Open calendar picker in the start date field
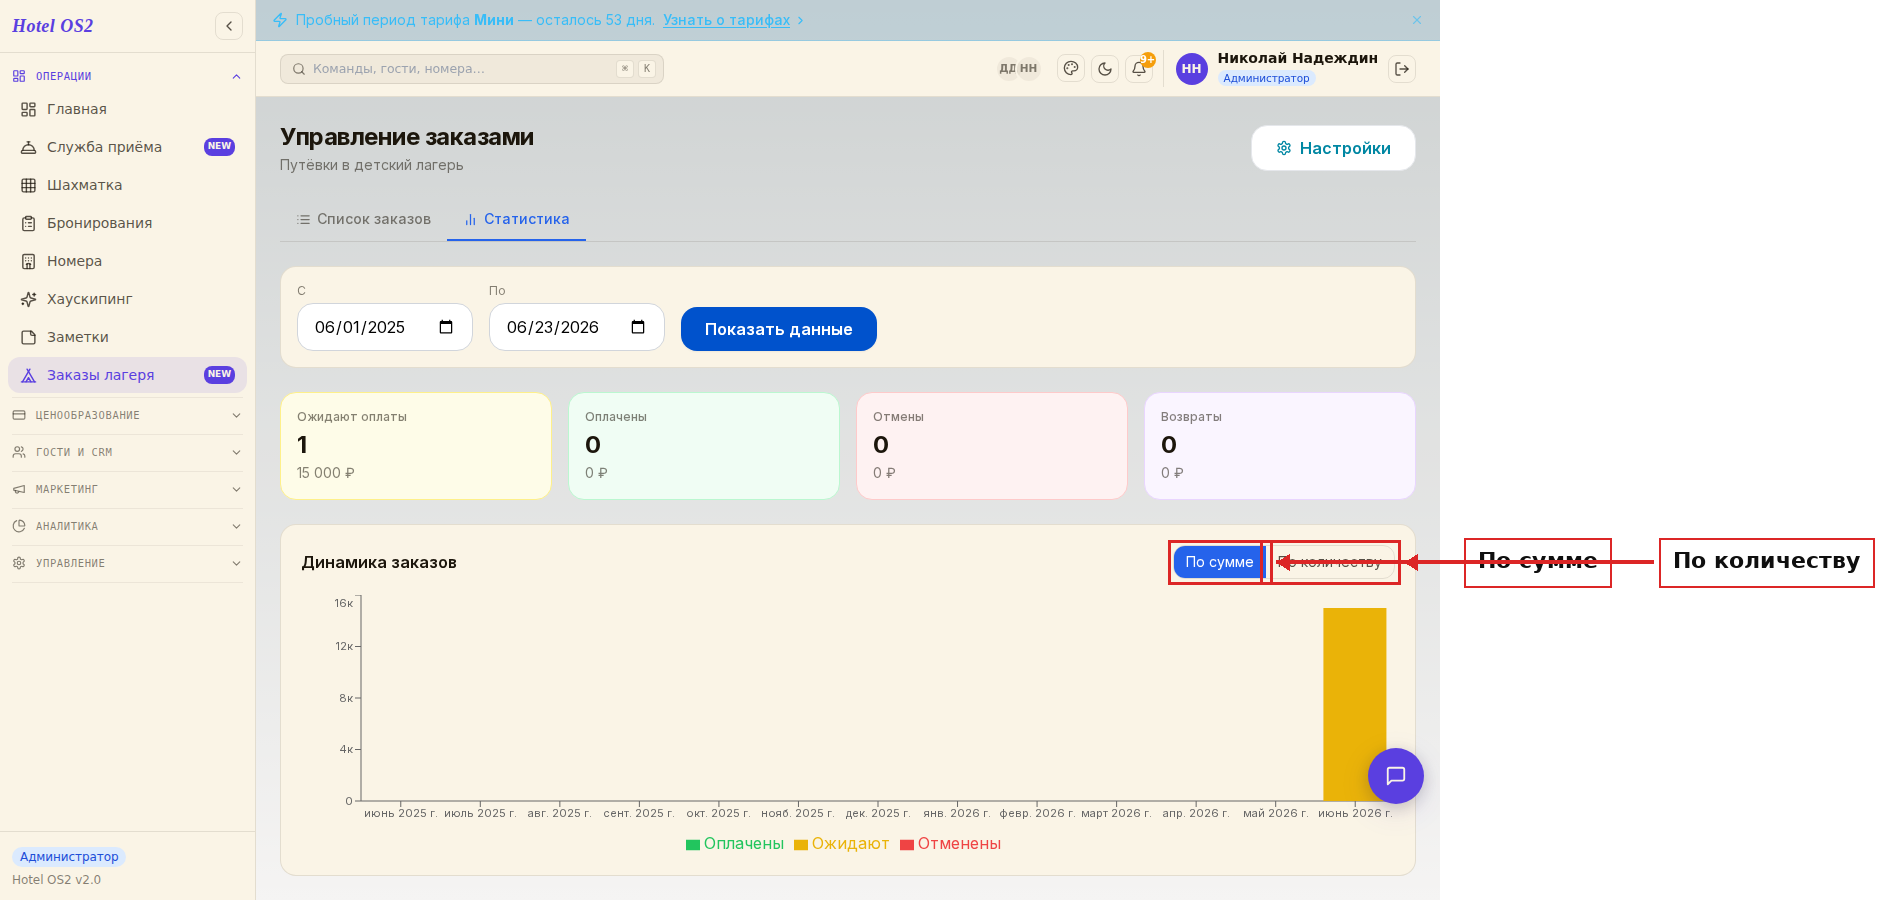The image size is (1898, 900). [446, 327]
